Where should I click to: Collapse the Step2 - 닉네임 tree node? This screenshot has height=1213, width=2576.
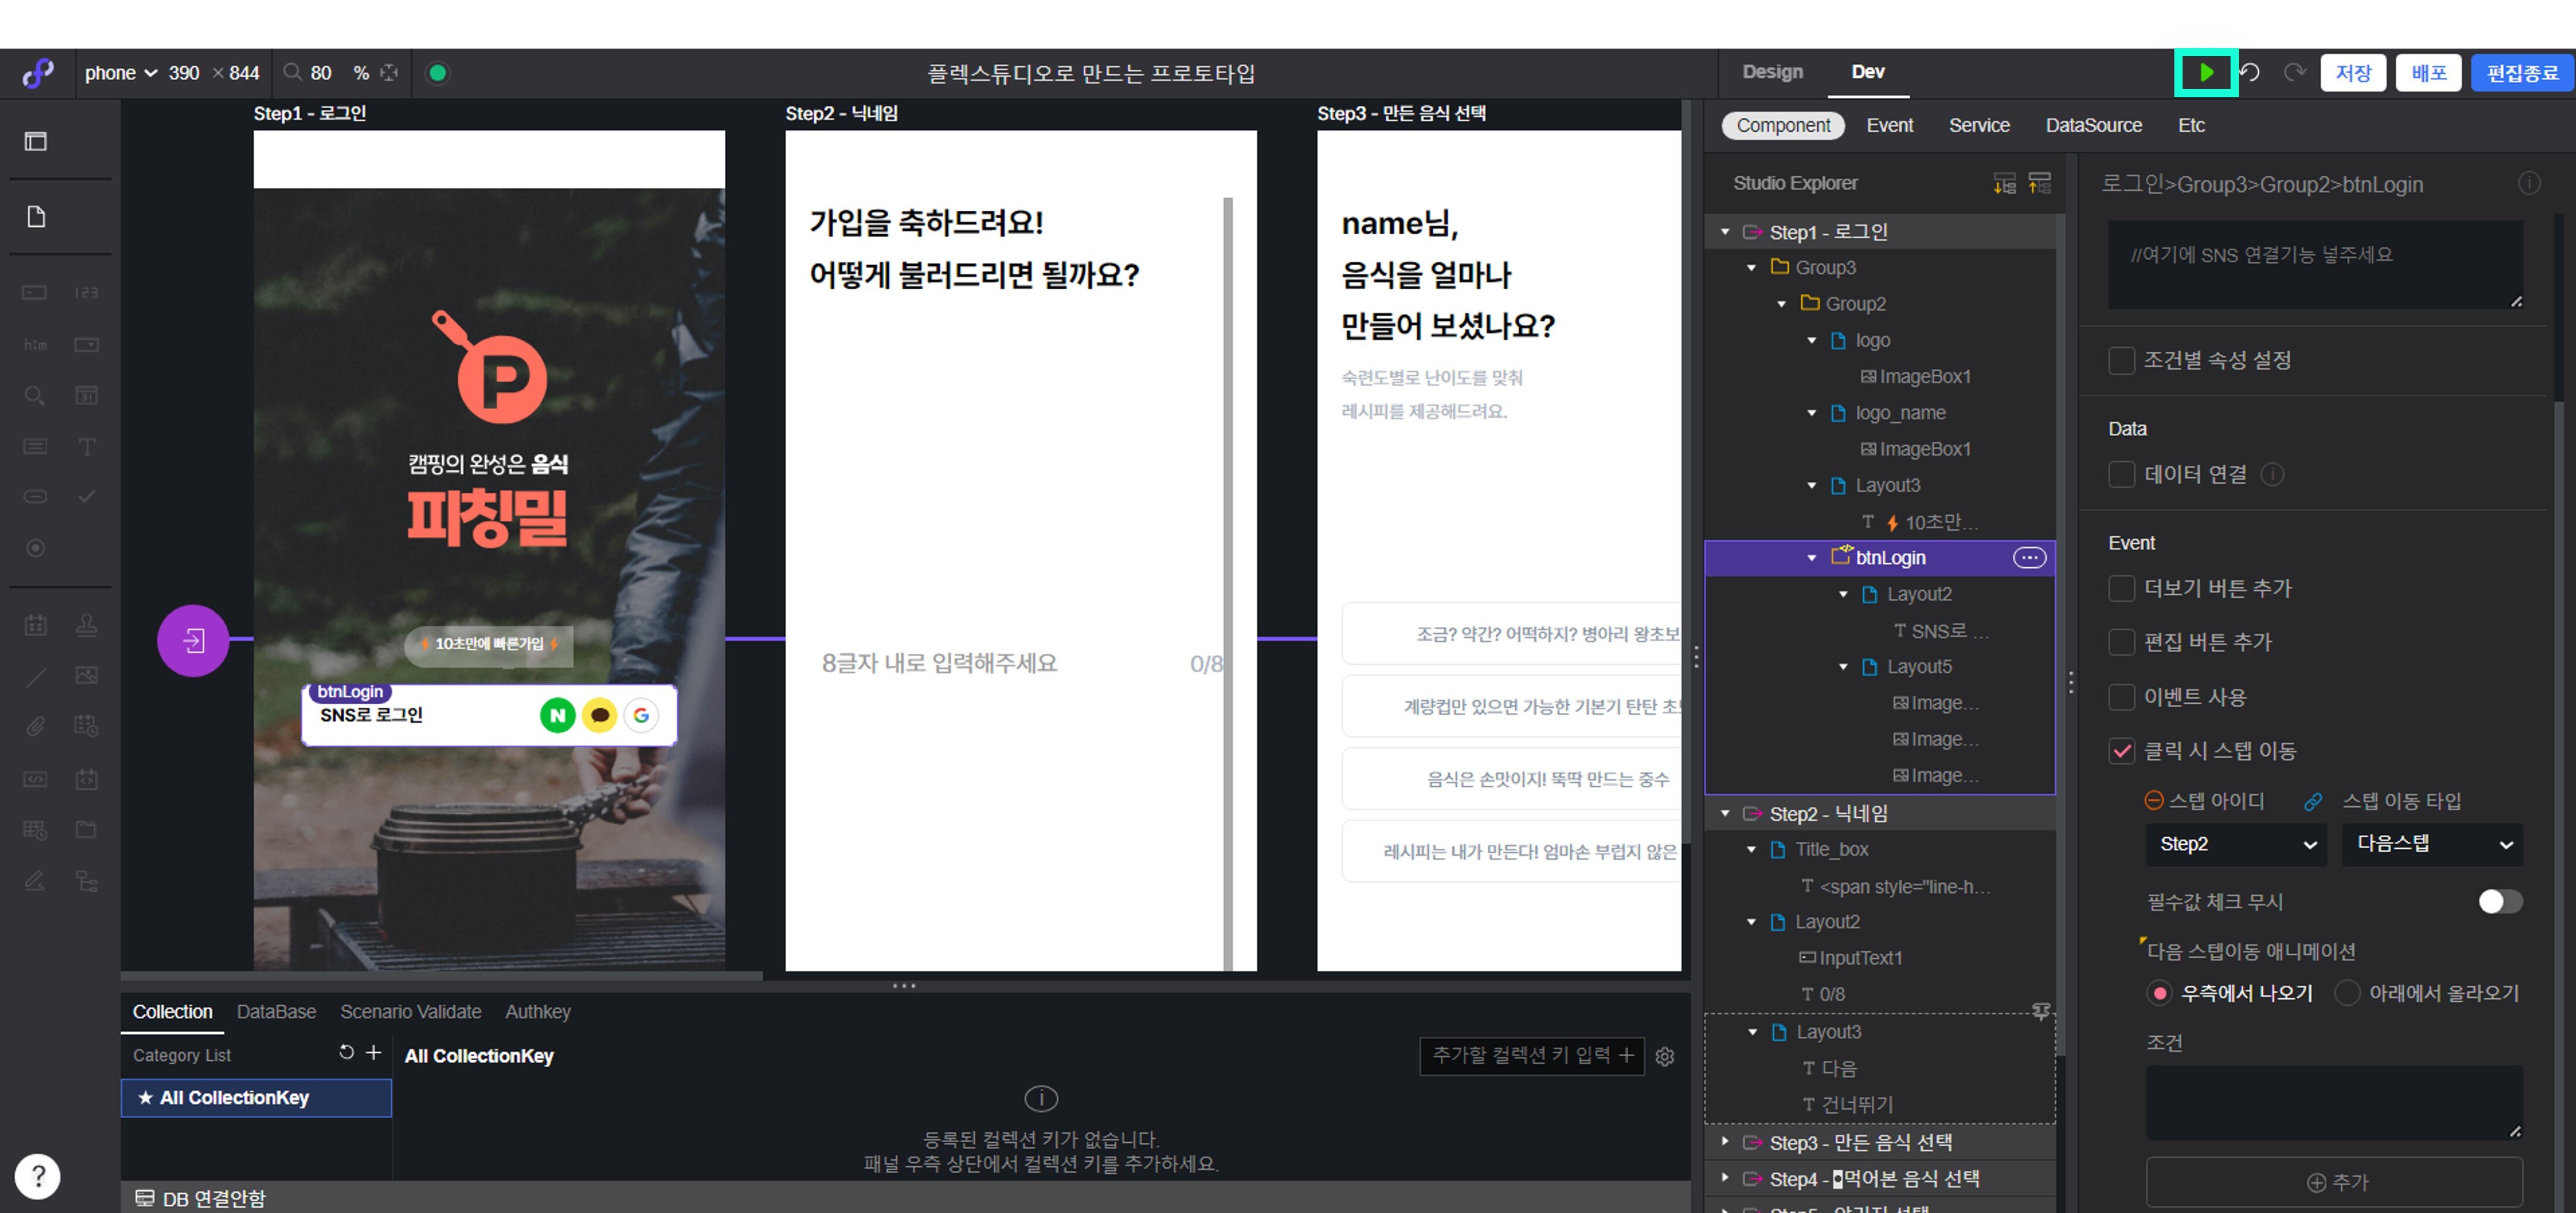[1725, 814]
